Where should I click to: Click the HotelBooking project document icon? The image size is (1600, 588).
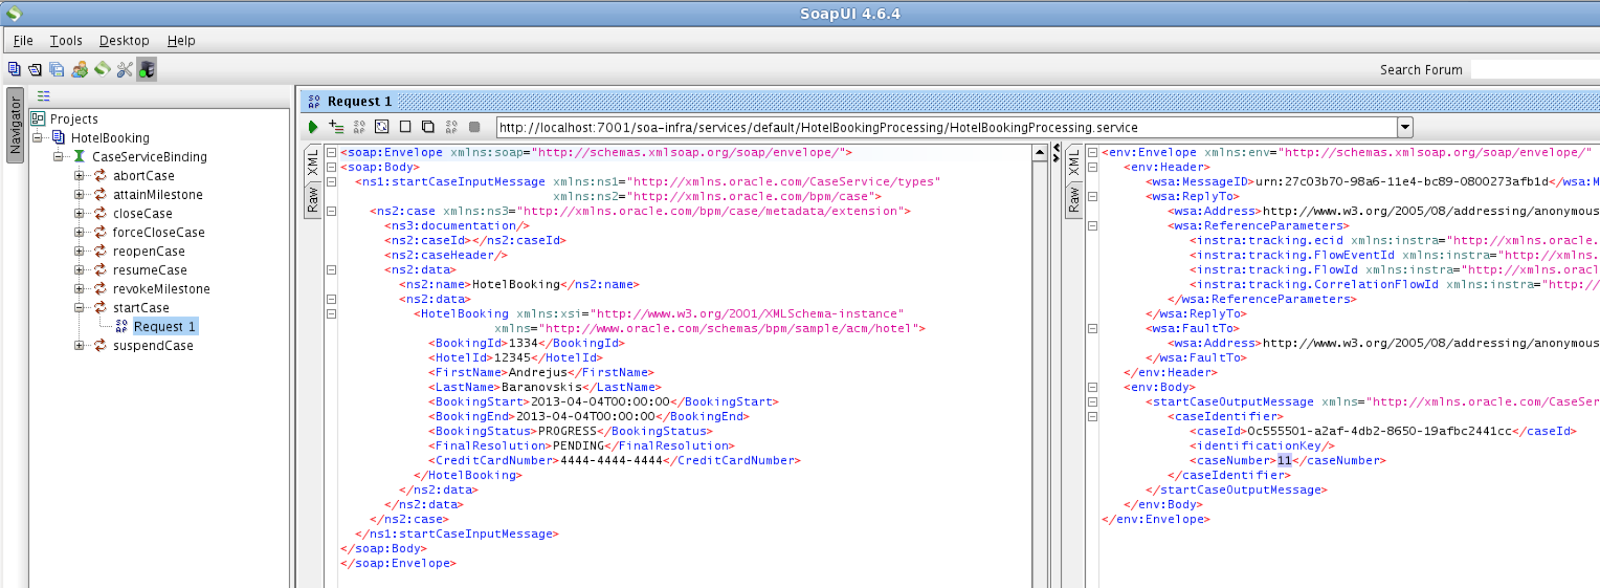tap(58, 137)
